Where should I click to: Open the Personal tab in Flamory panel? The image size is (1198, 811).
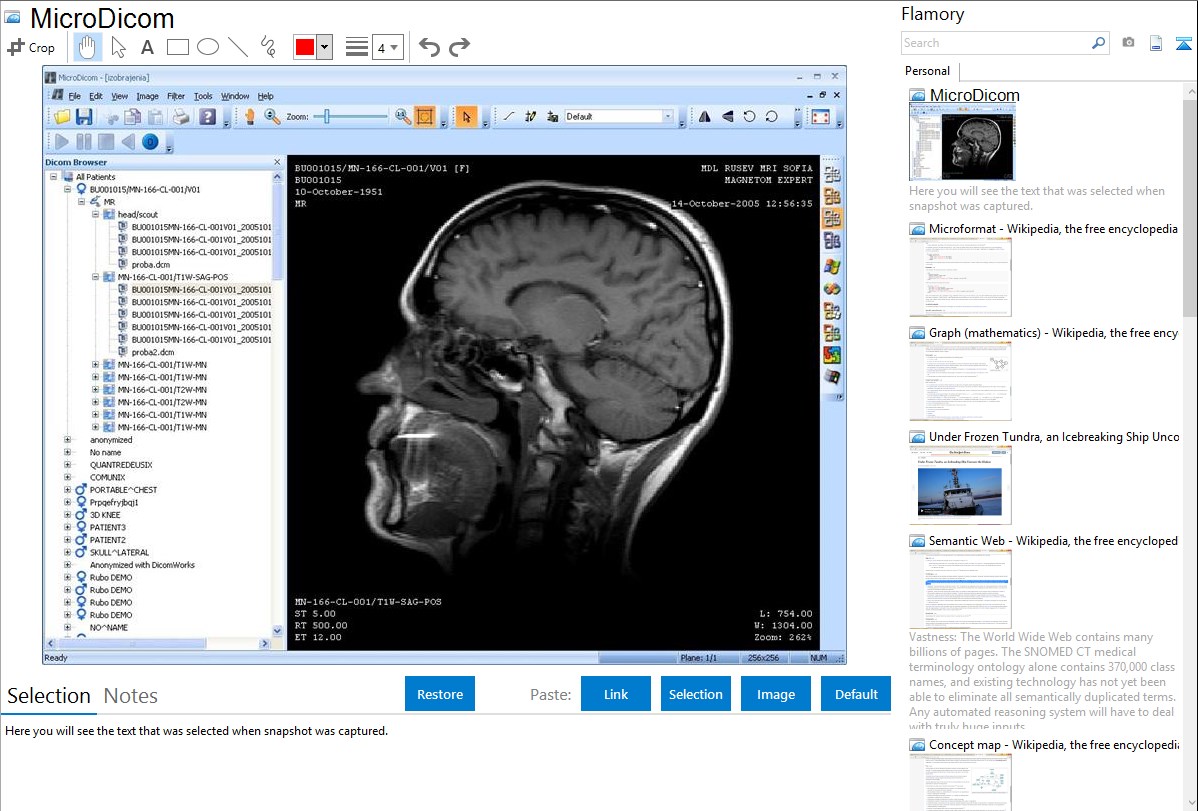coord(927,71)
